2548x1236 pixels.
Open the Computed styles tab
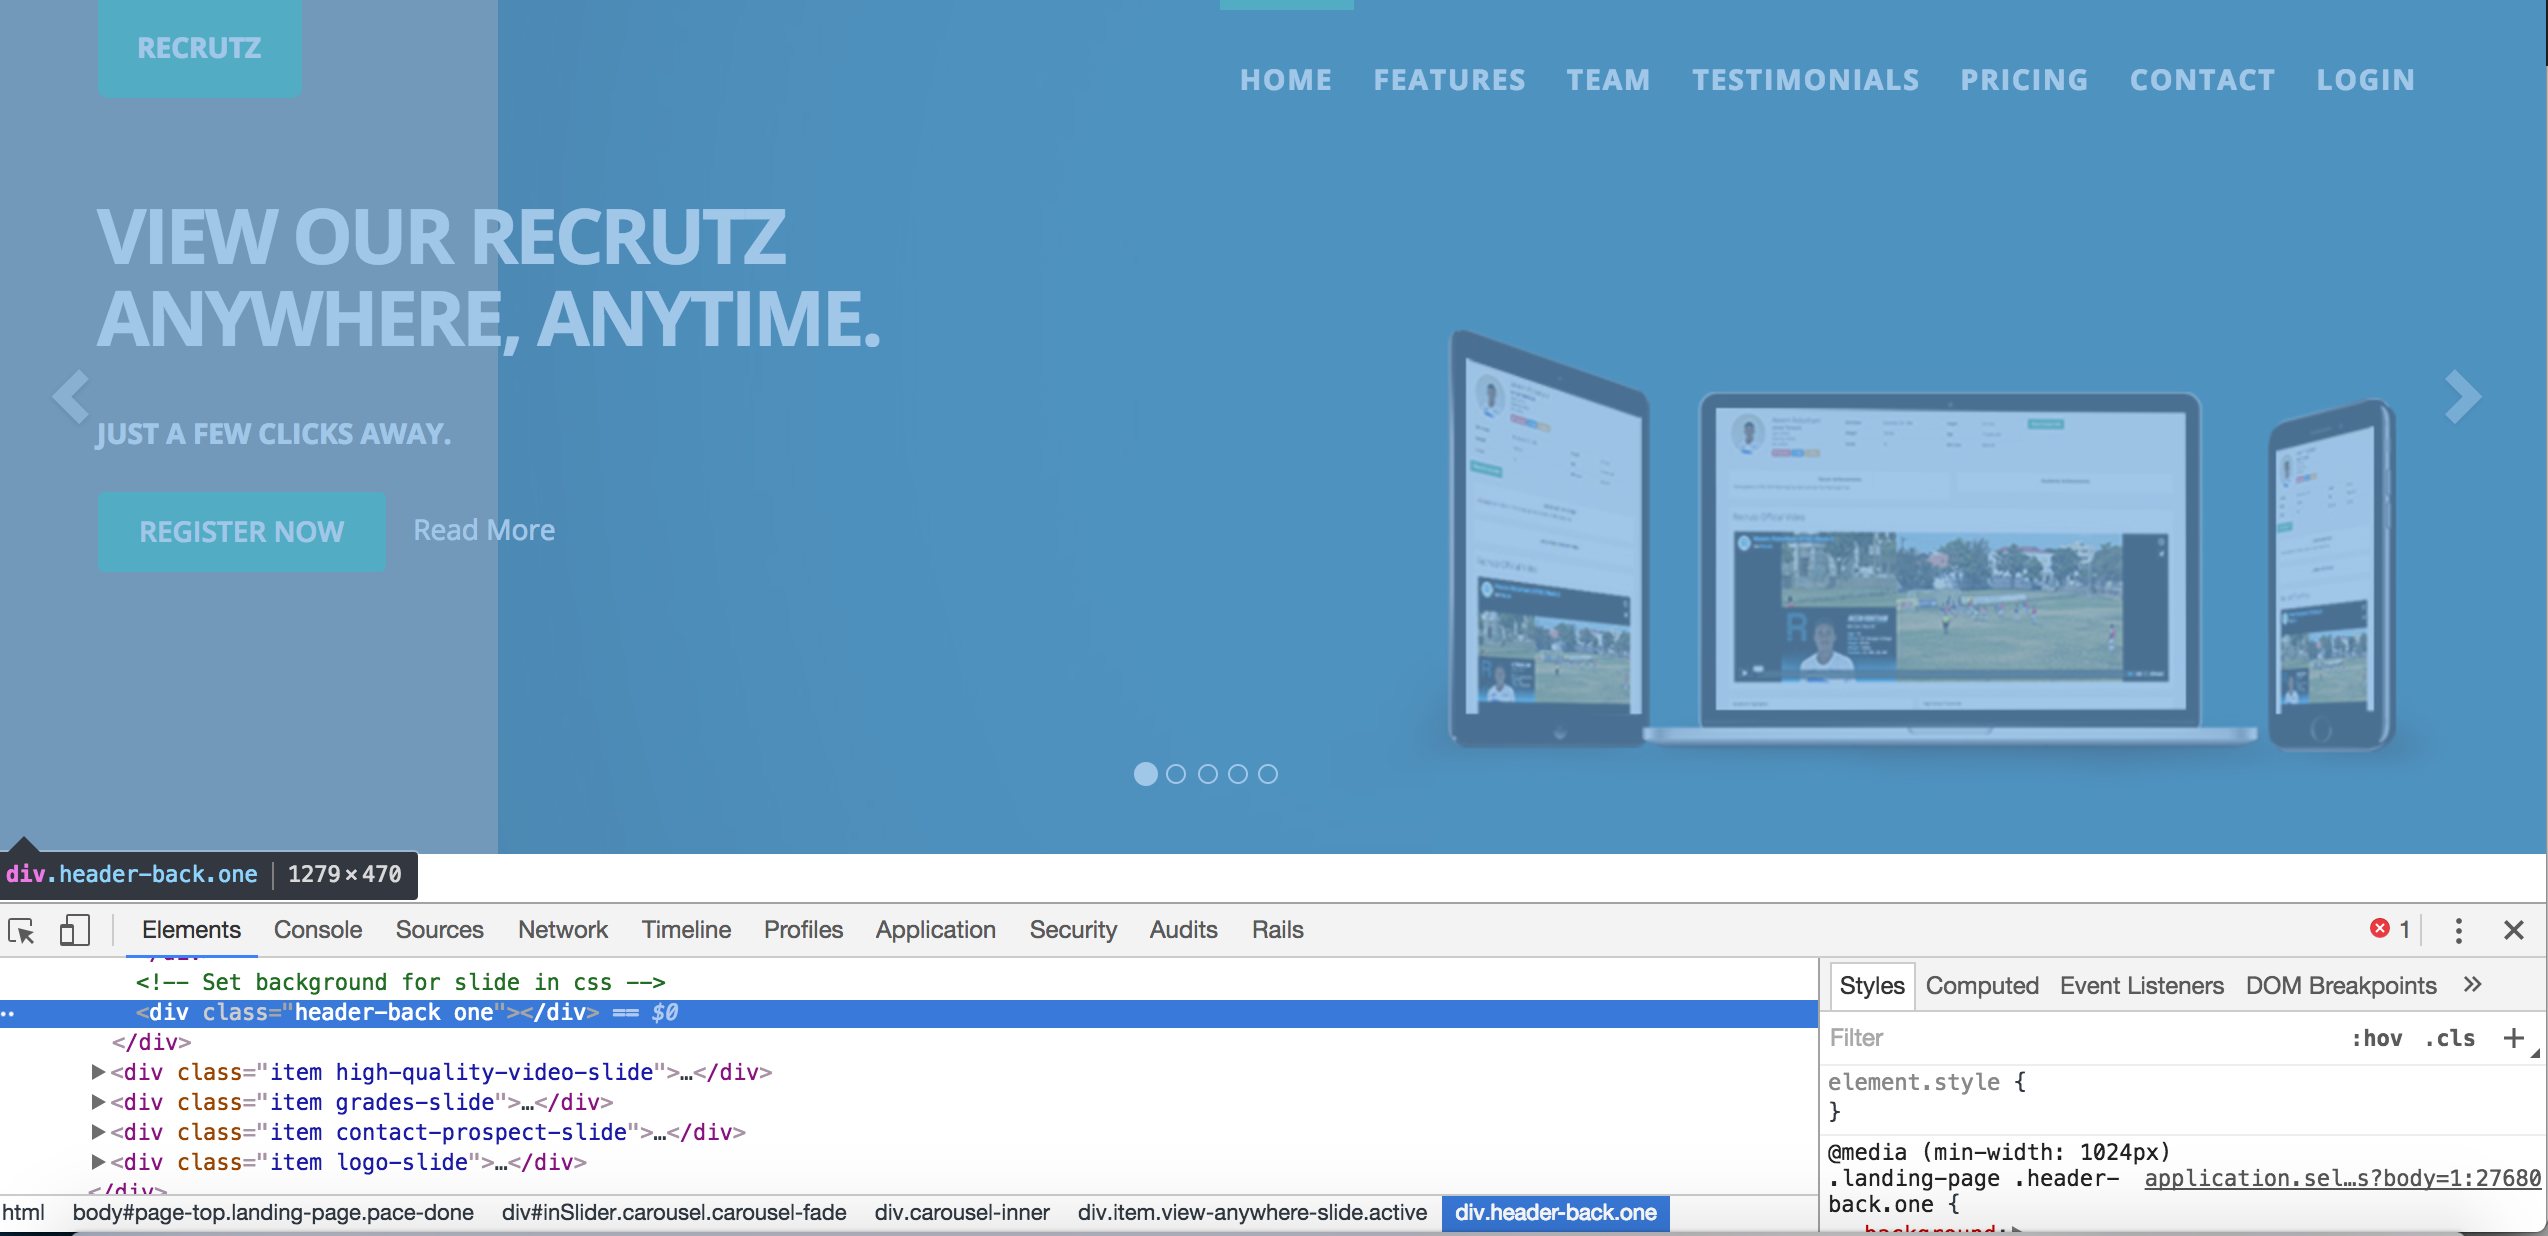[1981, 986]
